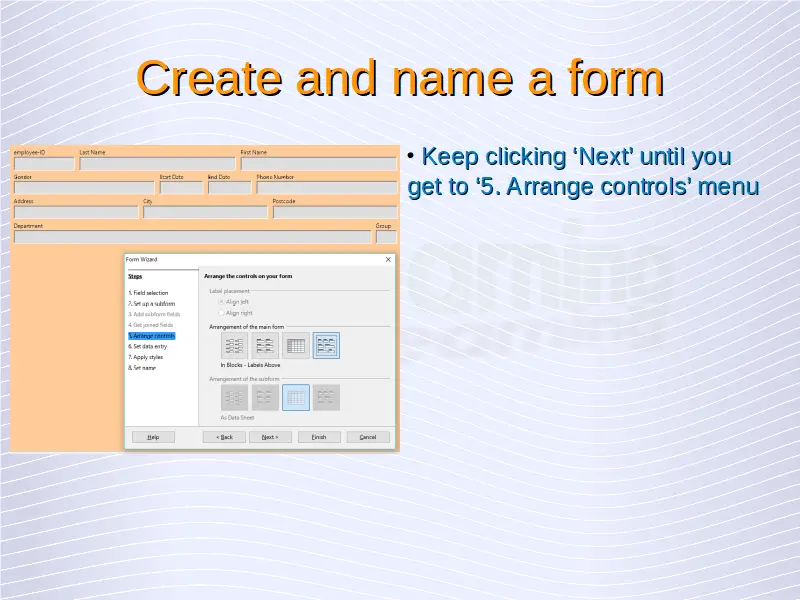Select main form Columnar Labels Left layout
Image resolution: width=800 pixels, height=600 pixels.
coord(235,345)
